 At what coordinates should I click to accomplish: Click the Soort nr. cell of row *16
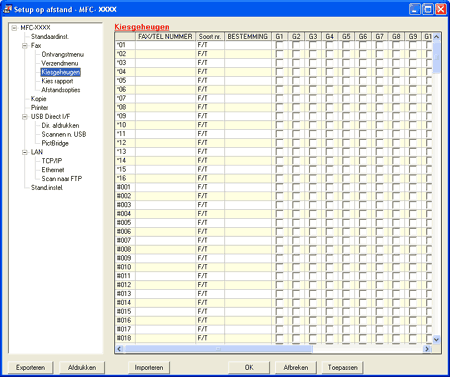point(210,178)
